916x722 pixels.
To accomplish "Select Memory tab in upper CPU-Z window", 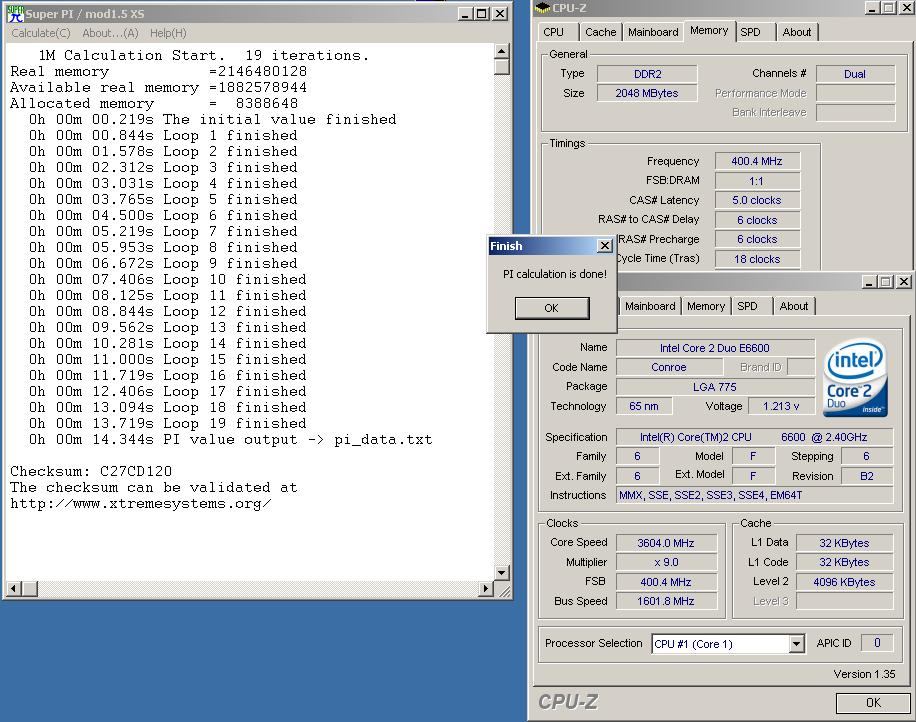I will pos(709,30).
